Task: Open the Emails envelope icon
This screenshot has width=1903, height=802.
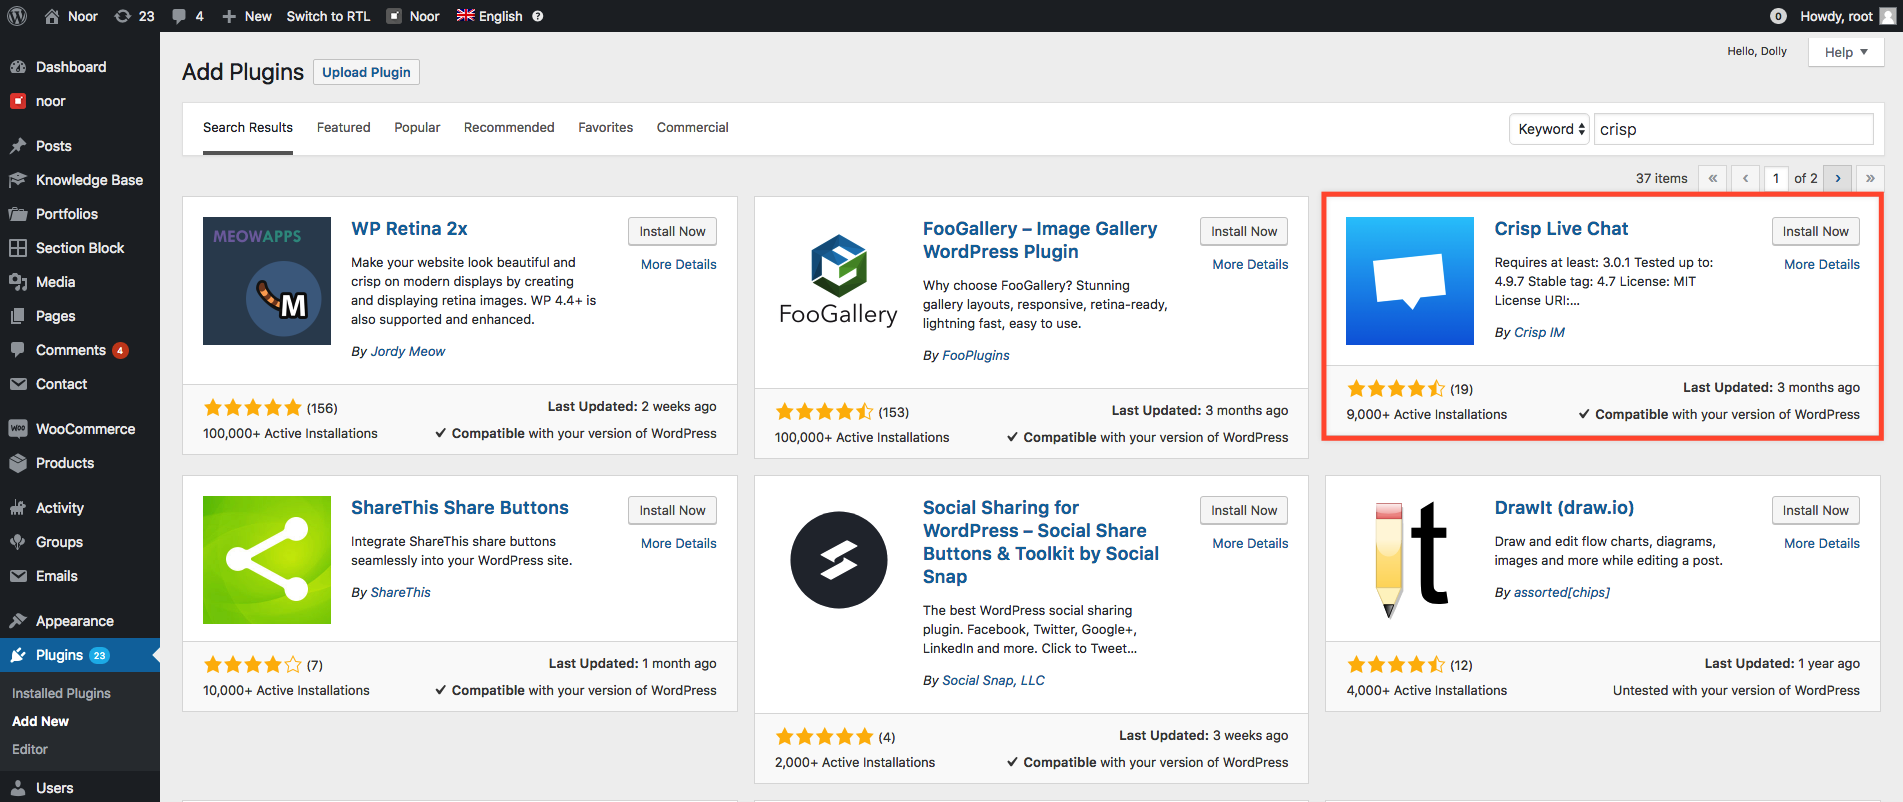Action: (x=18, y=576)
